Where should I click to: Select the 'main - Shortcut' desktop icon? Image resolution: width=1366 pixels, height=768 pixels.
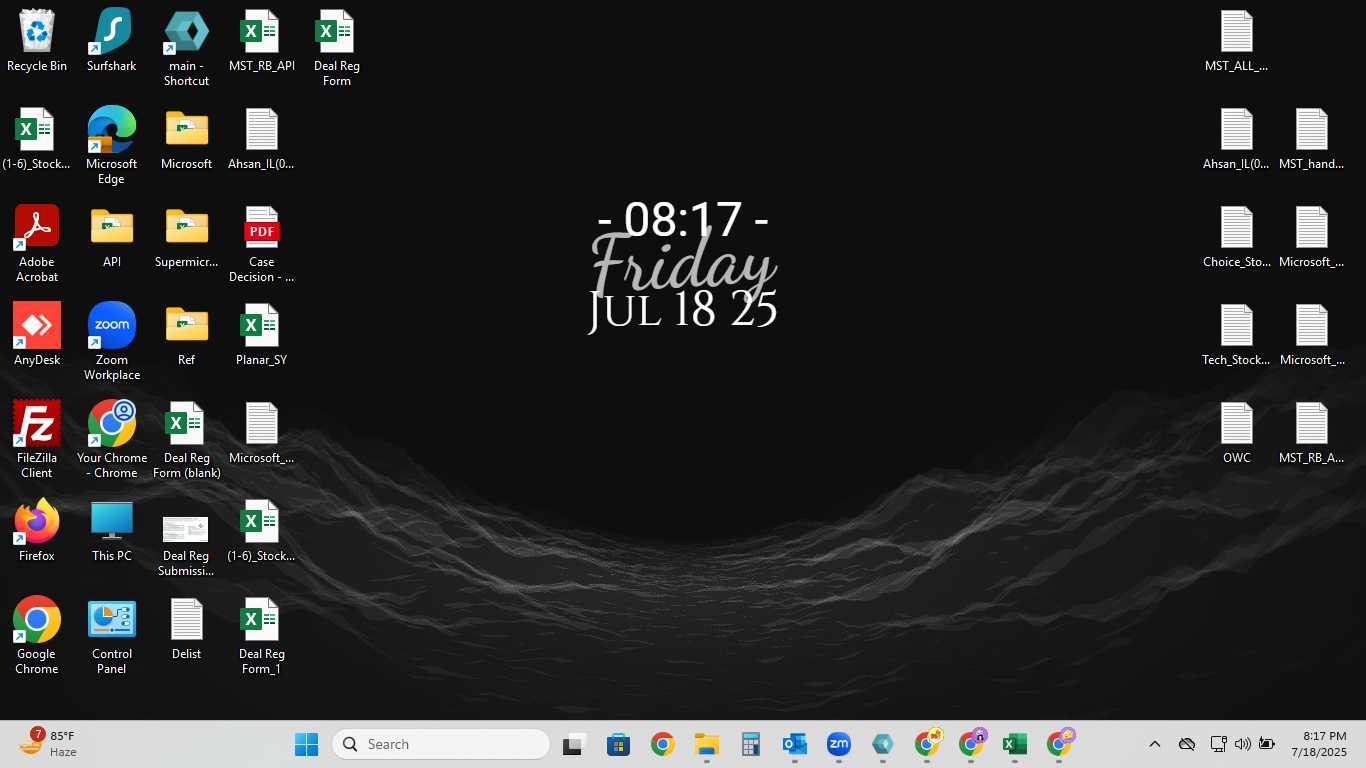[187, 48]
